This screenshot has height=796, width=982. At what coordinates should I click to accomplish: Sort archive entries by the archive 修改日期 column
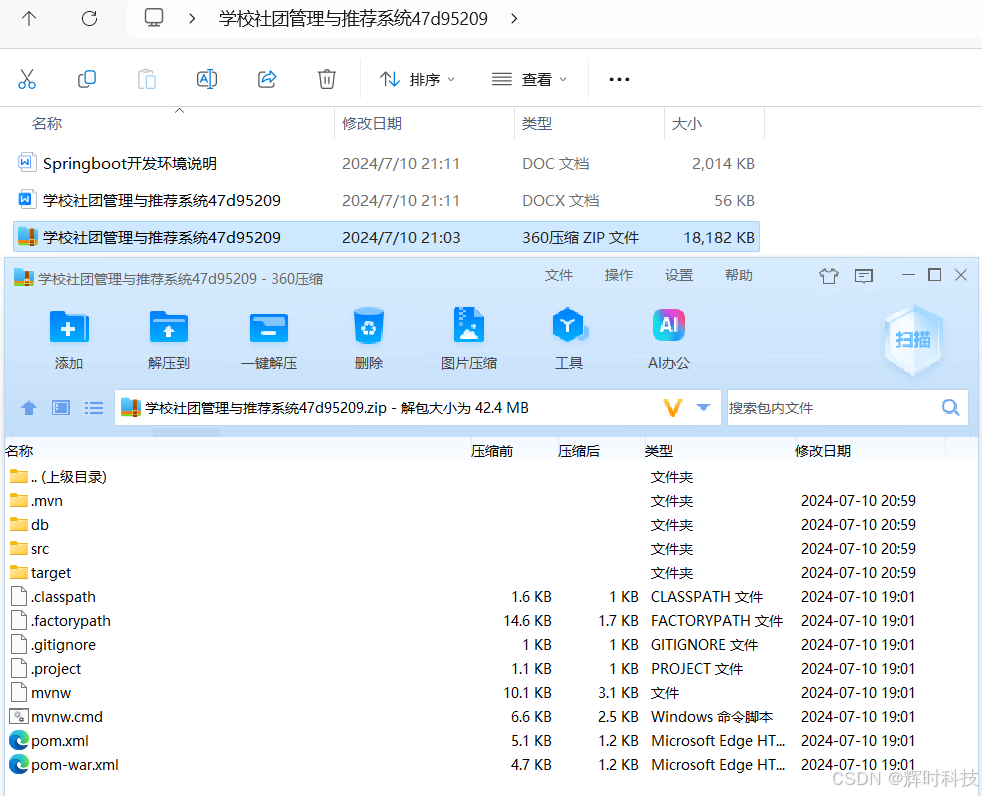[823, 451]
